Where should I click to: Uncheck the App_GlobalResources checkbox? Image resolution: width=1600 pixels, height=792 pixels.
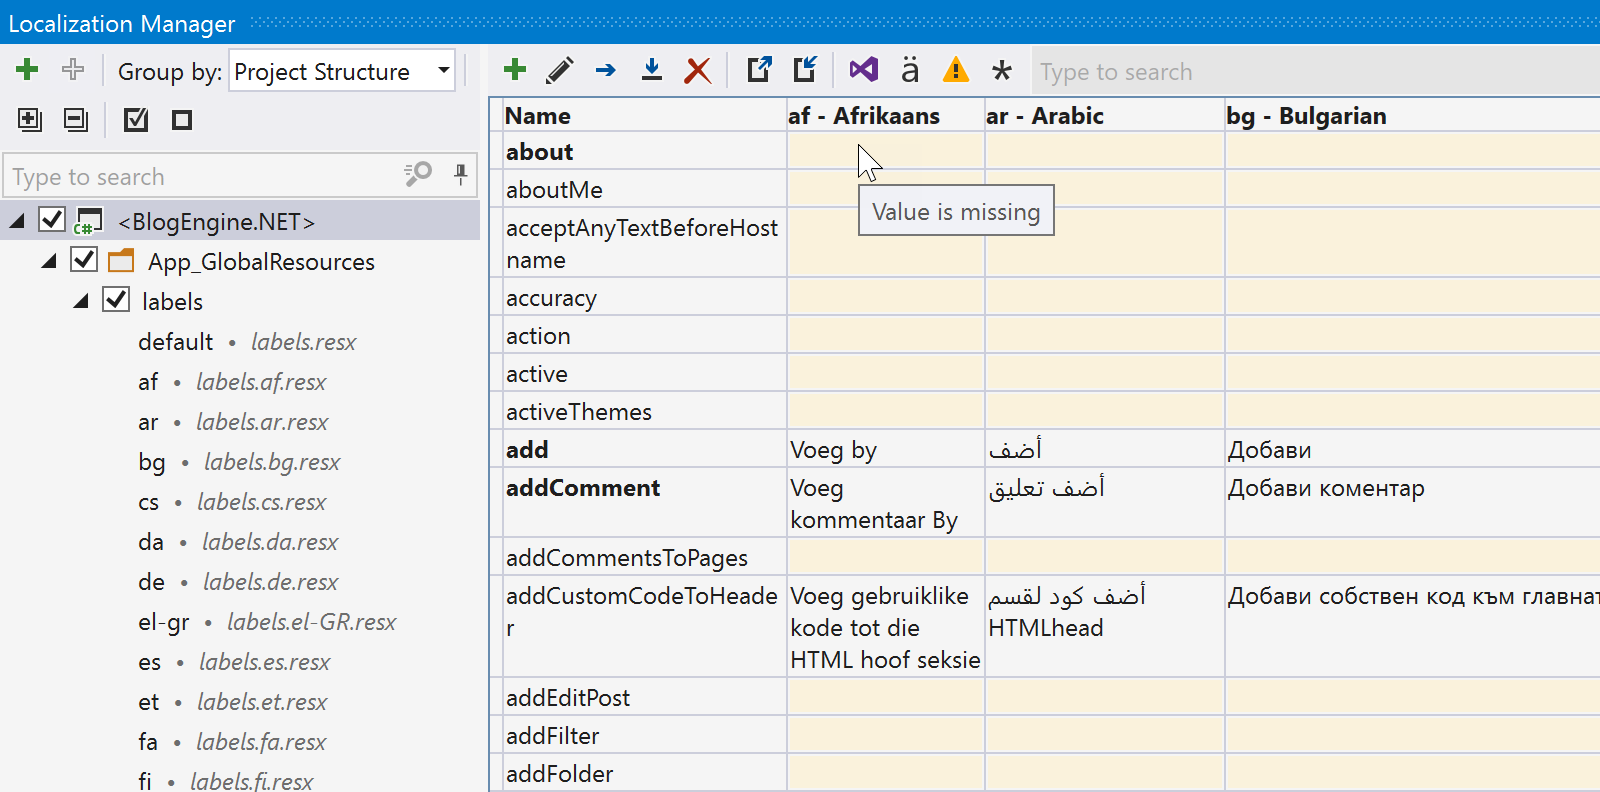click(x=84, y=259)
